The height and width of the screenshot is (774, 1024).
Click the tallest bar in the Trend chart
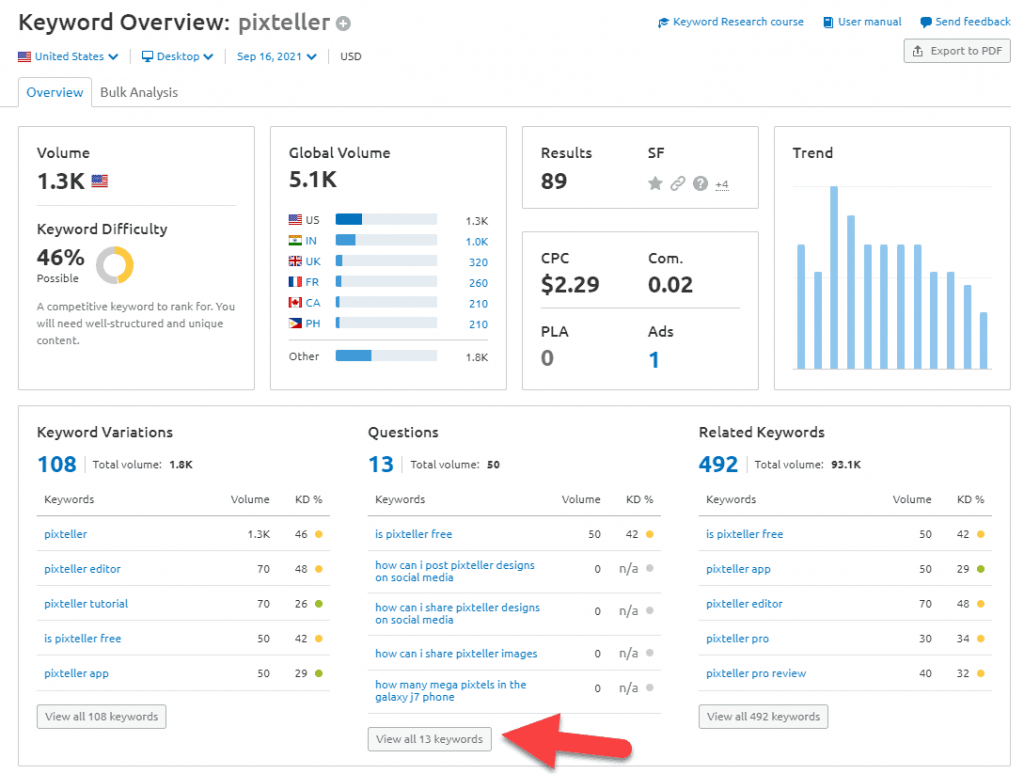[834, 278]
